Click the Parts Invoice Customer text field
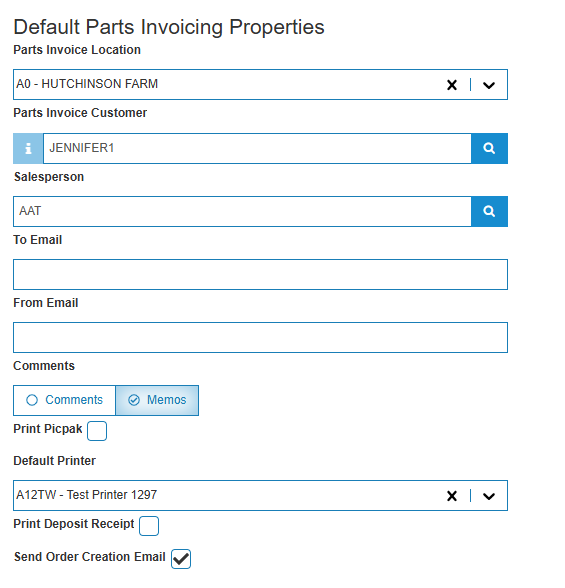 (x=257, y=148)
